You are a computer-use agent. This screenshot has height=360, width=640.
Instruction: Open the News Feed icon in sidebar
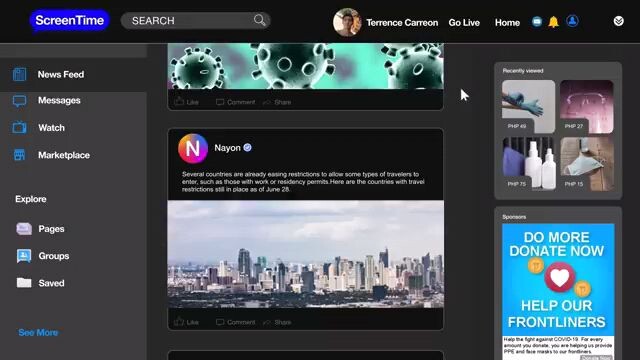click(x=19, y=74)
